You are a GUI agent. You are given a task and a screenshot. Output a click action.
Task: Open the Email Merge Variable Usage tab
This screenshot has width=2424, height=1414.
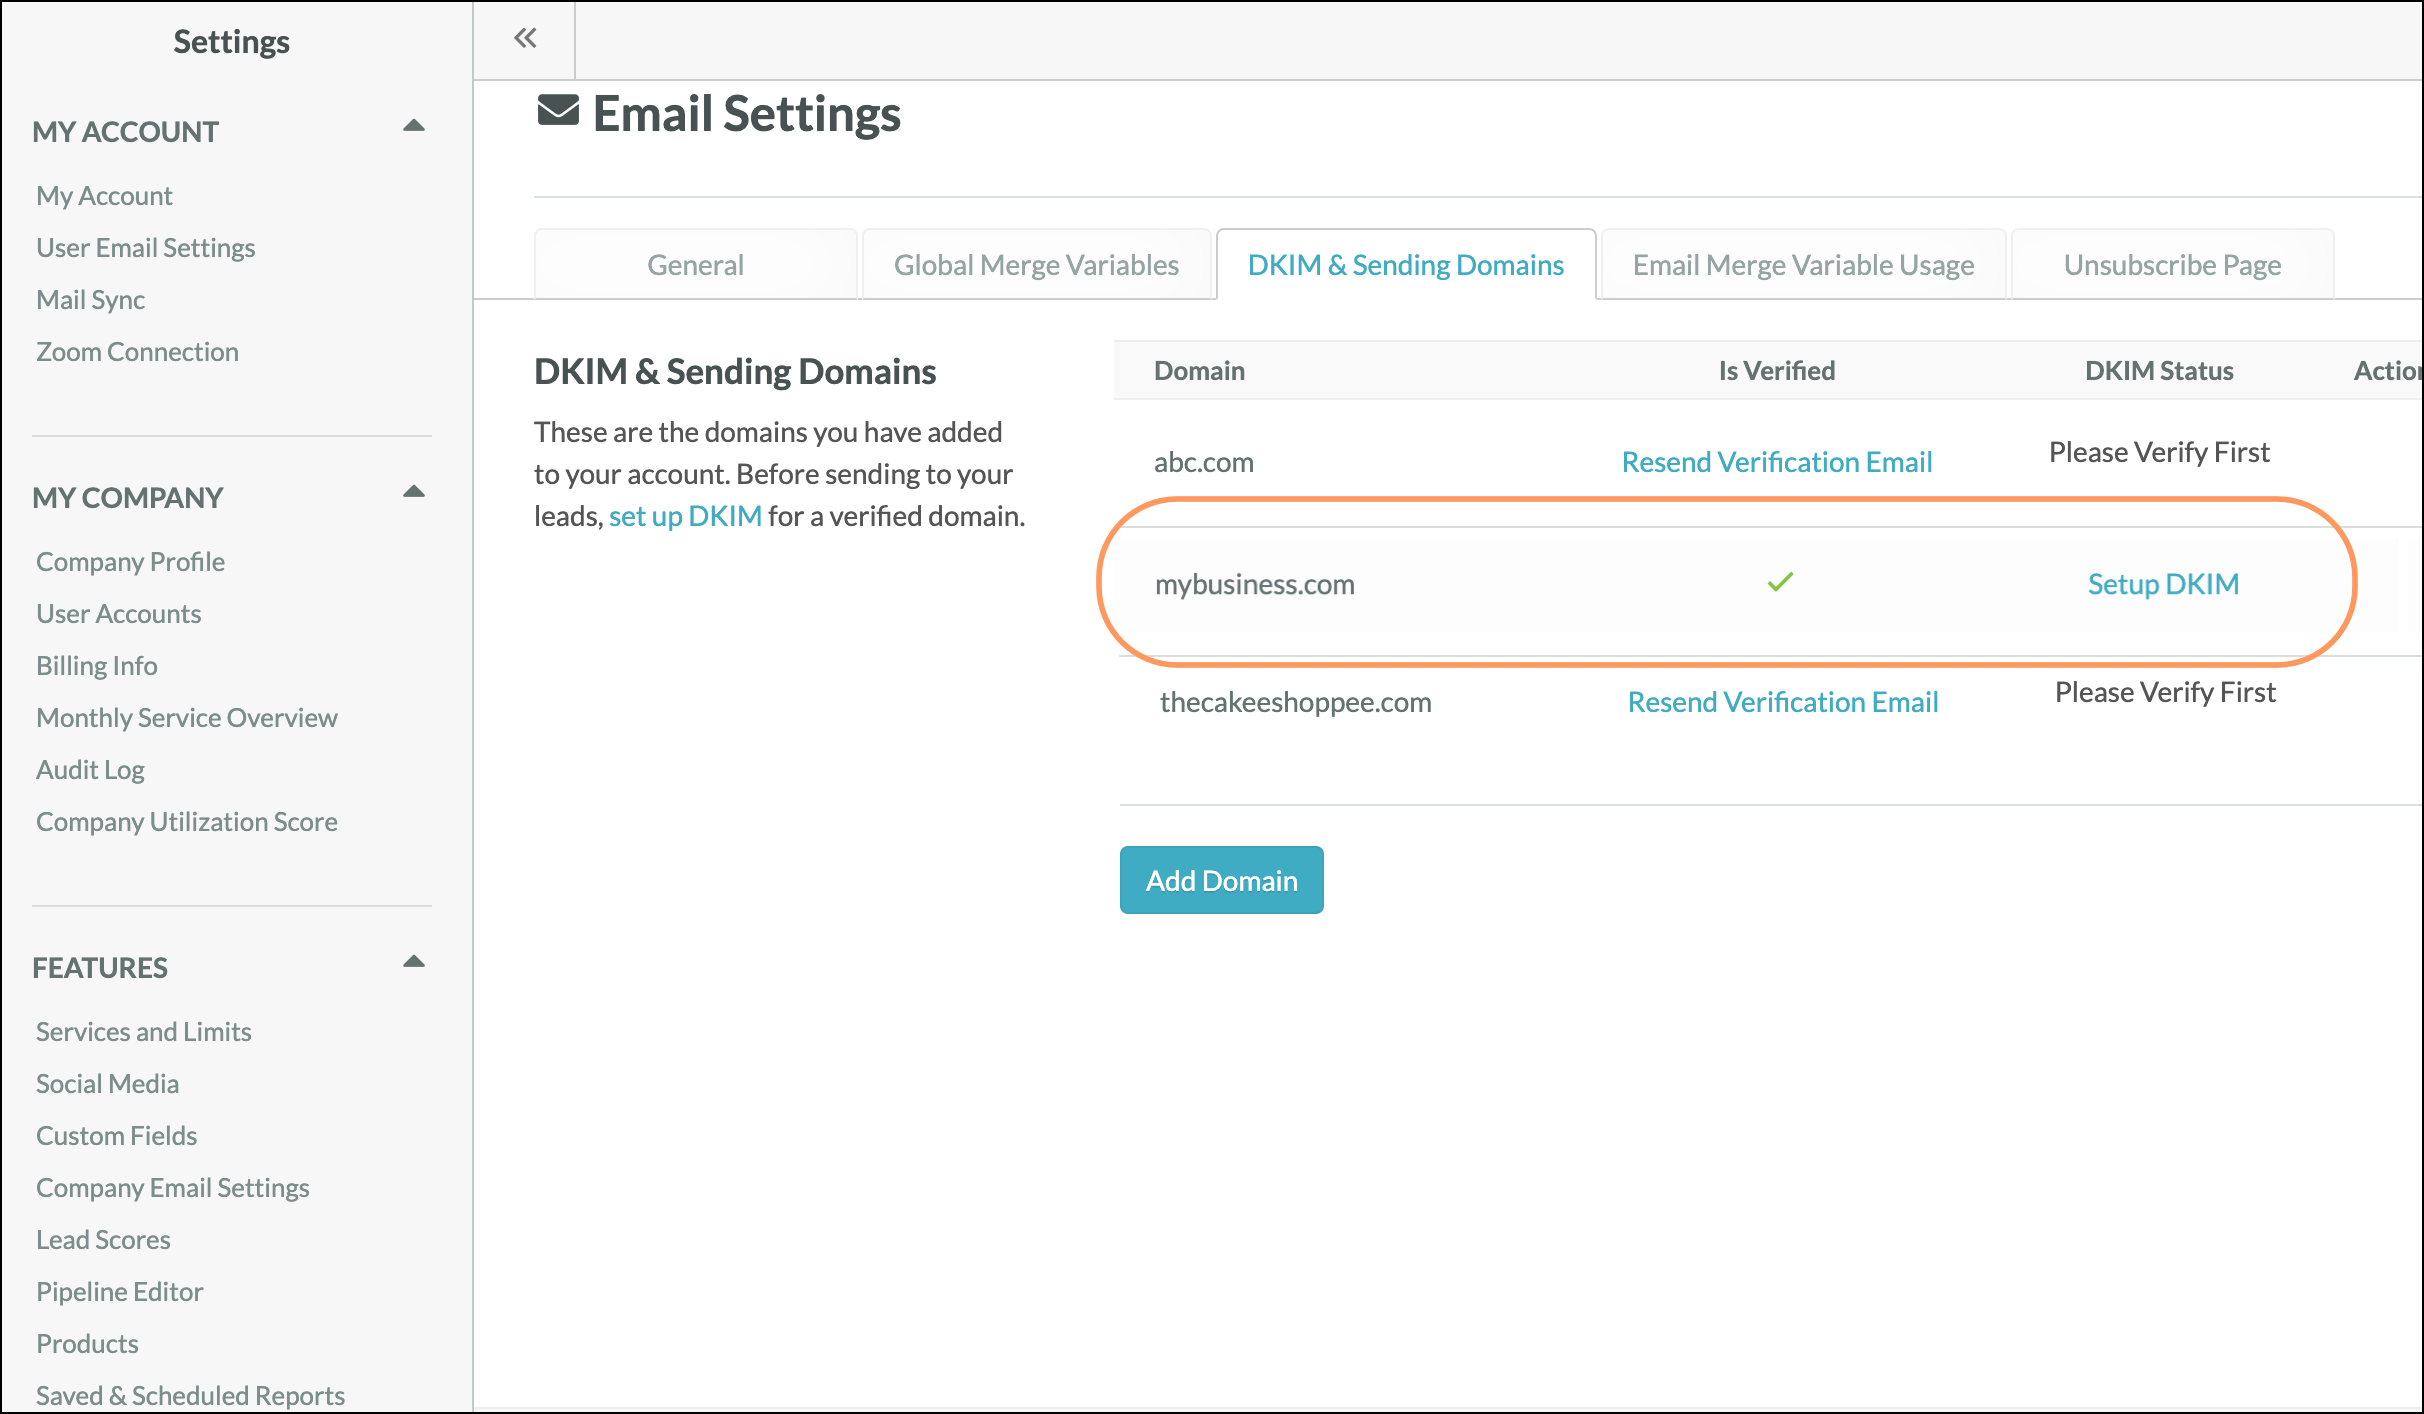point(1804,265)
